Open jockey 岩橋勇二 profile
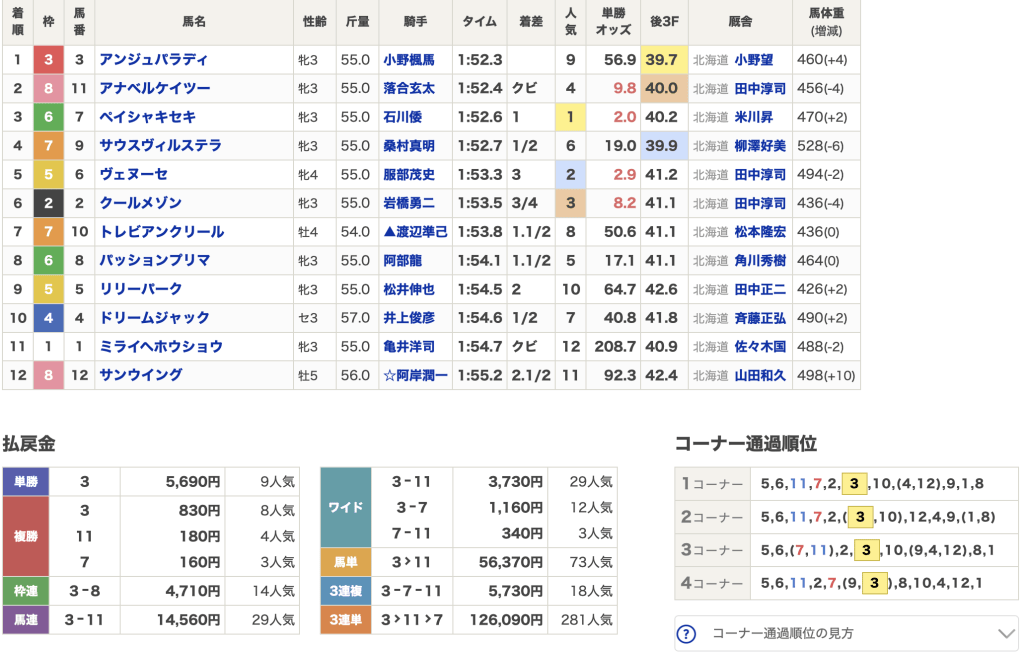1024x653 pixels. (409, 204)
